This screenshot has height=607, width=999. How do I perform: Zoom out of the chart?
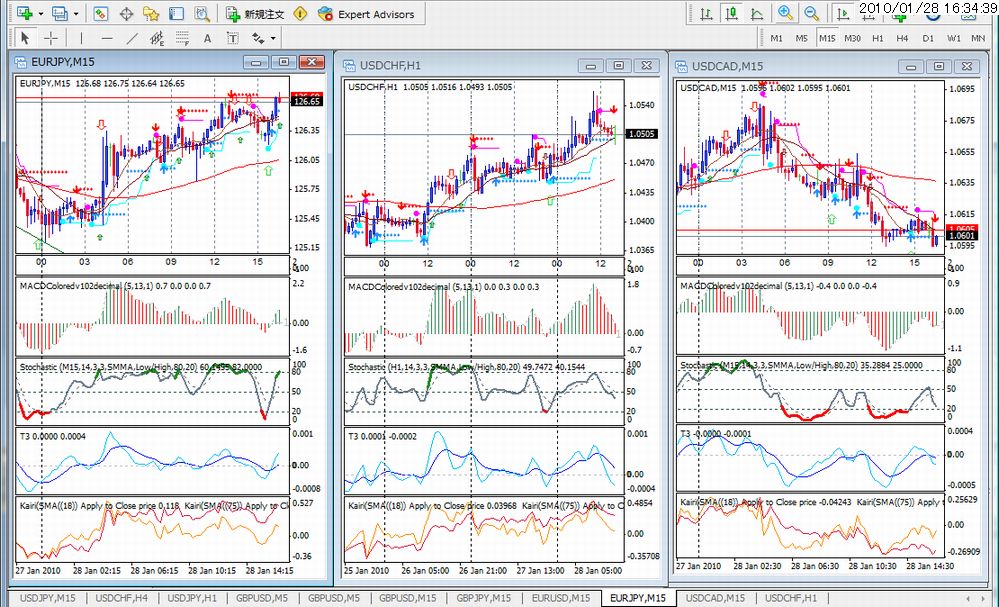(811, 13)
